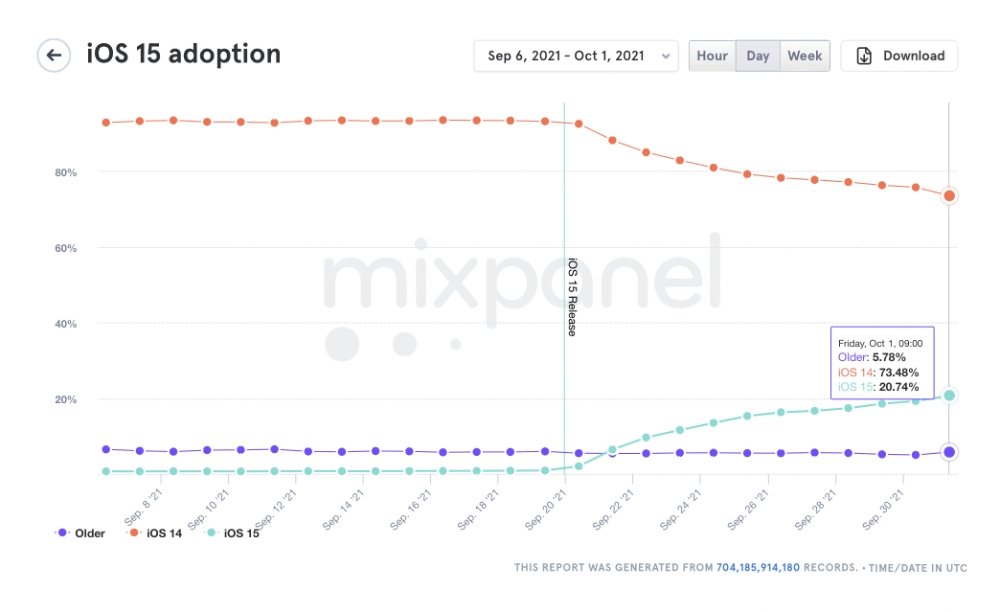The width and height of the screenshot is (1000, 612).
Task: Select the iOS 15 Oct 1 data point
Action: pos(949,396)
